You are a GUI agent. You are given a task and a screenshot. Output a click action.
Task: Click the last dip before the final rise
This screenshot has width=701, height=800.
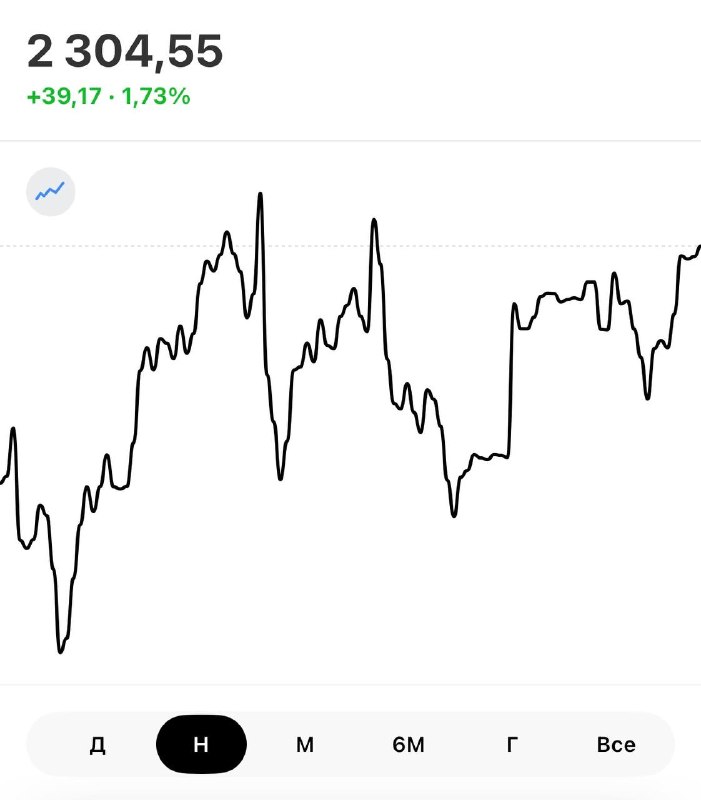point(647,397)
